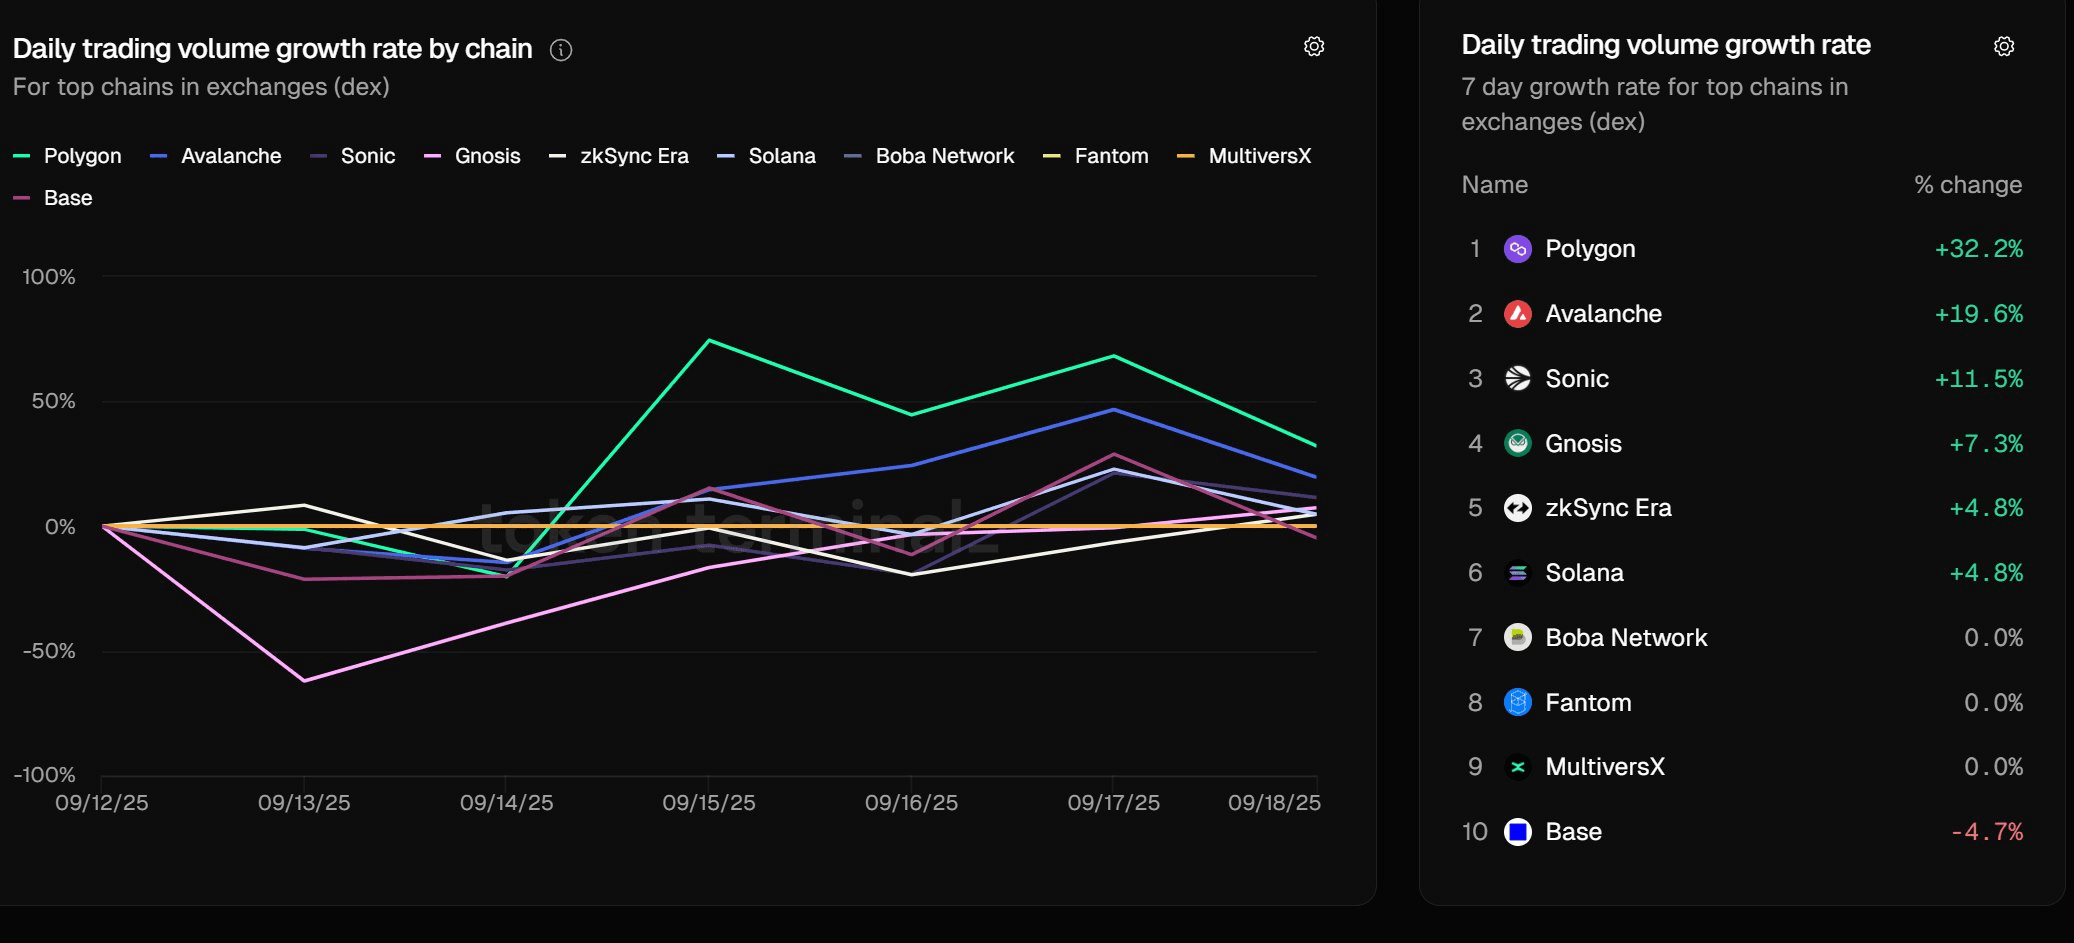Click the Fantom logo icon in table
The height and width of the screenshot is (943, 2074).
(1518, 702)
